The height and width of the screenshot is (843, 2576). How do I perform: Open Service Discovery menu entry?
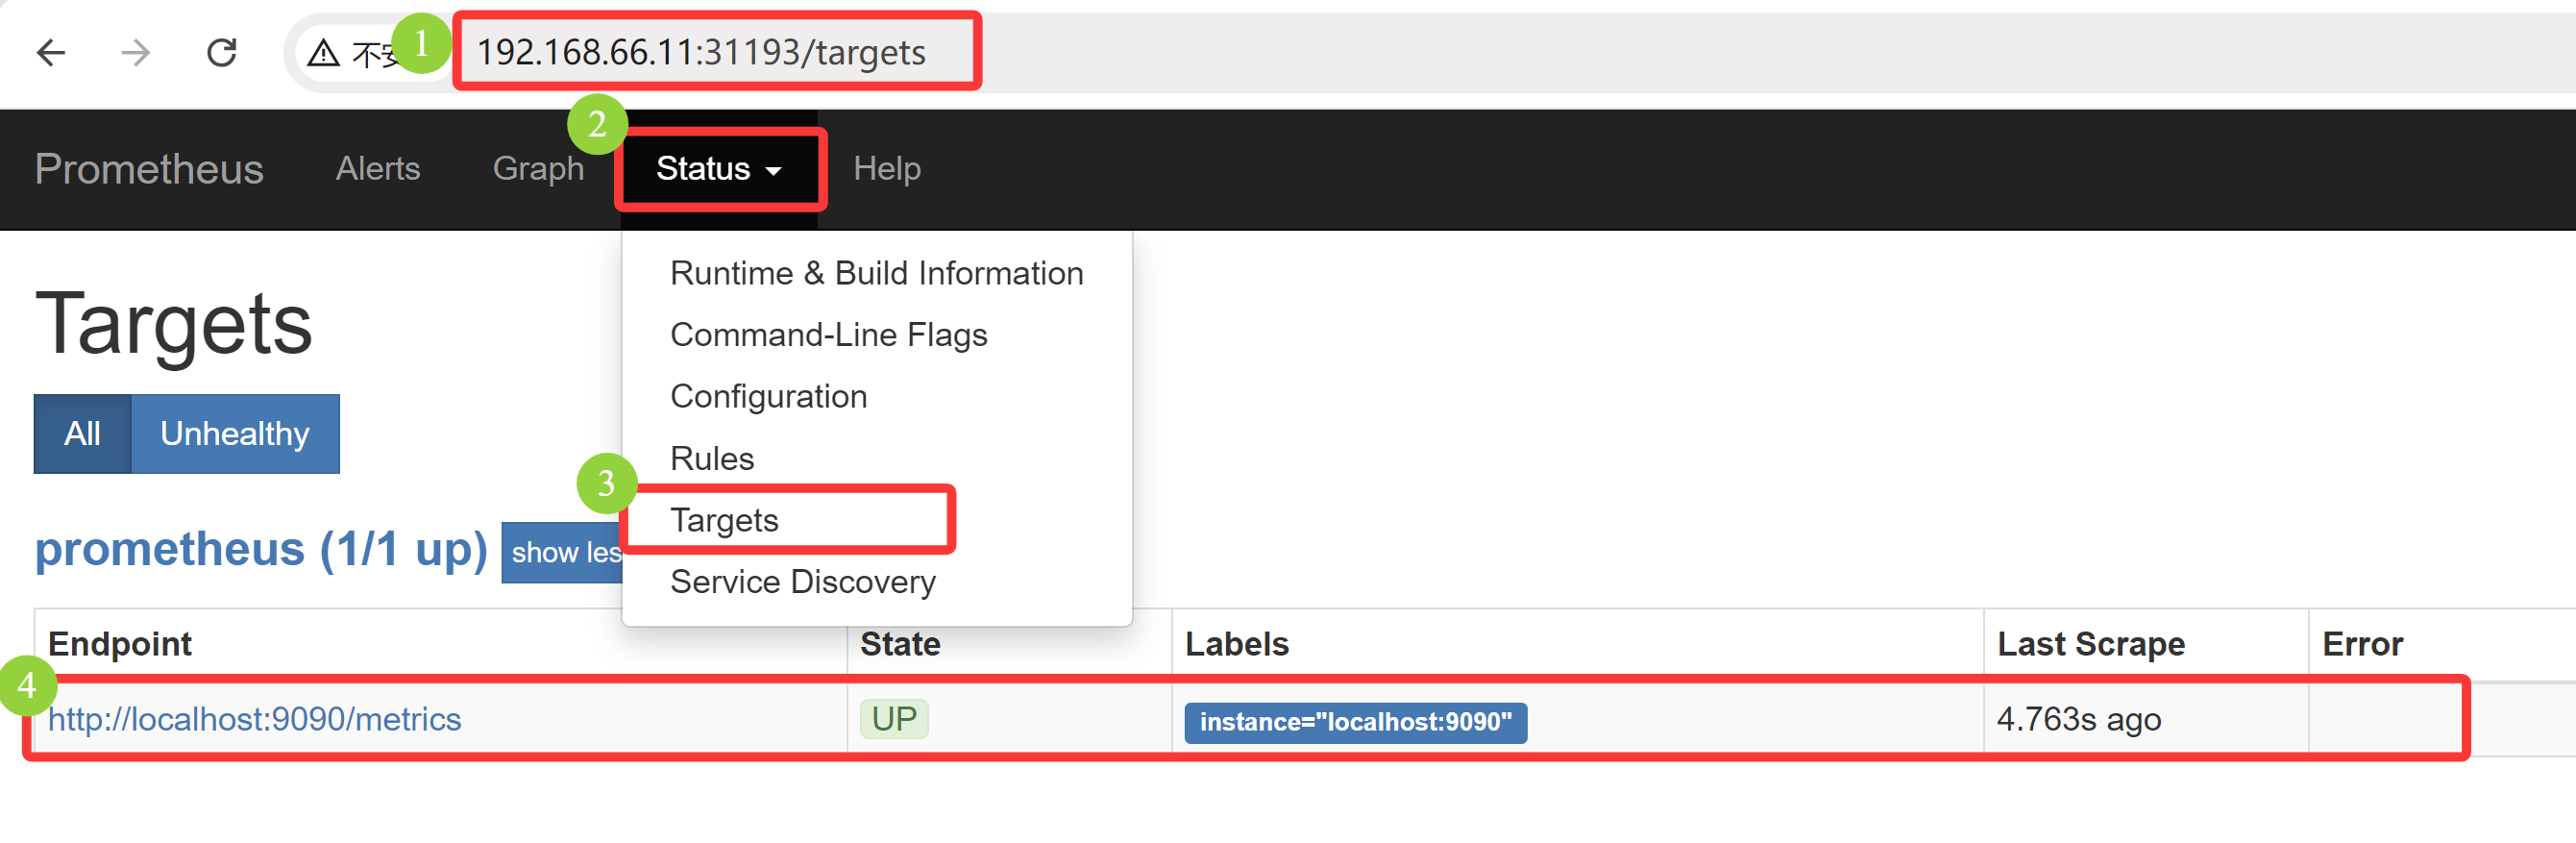click(802, 582)
